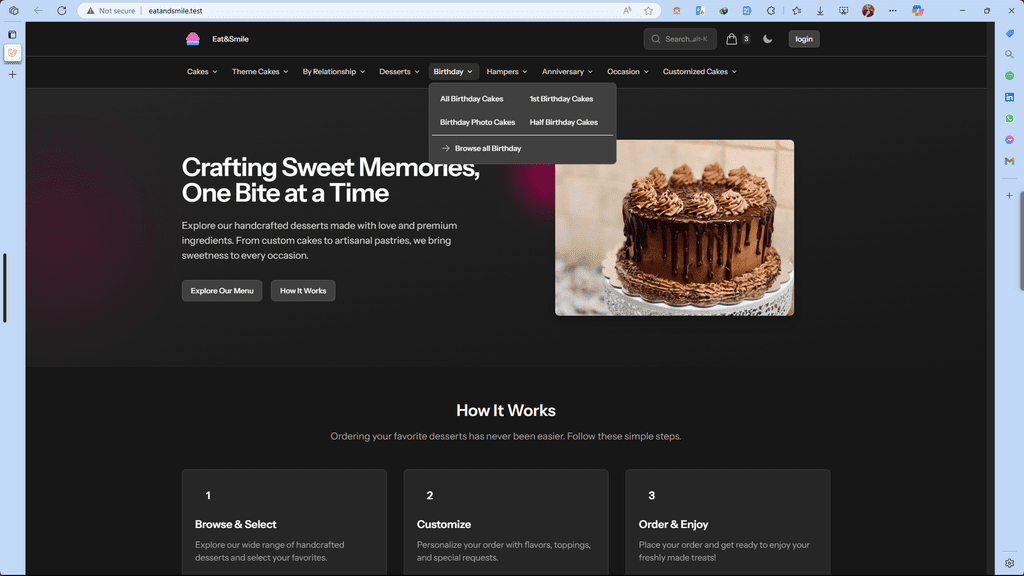Open the Desserts dropdown
This screenshot has height=576, width=1024.
pyautogui.click(x=399, y=71)
